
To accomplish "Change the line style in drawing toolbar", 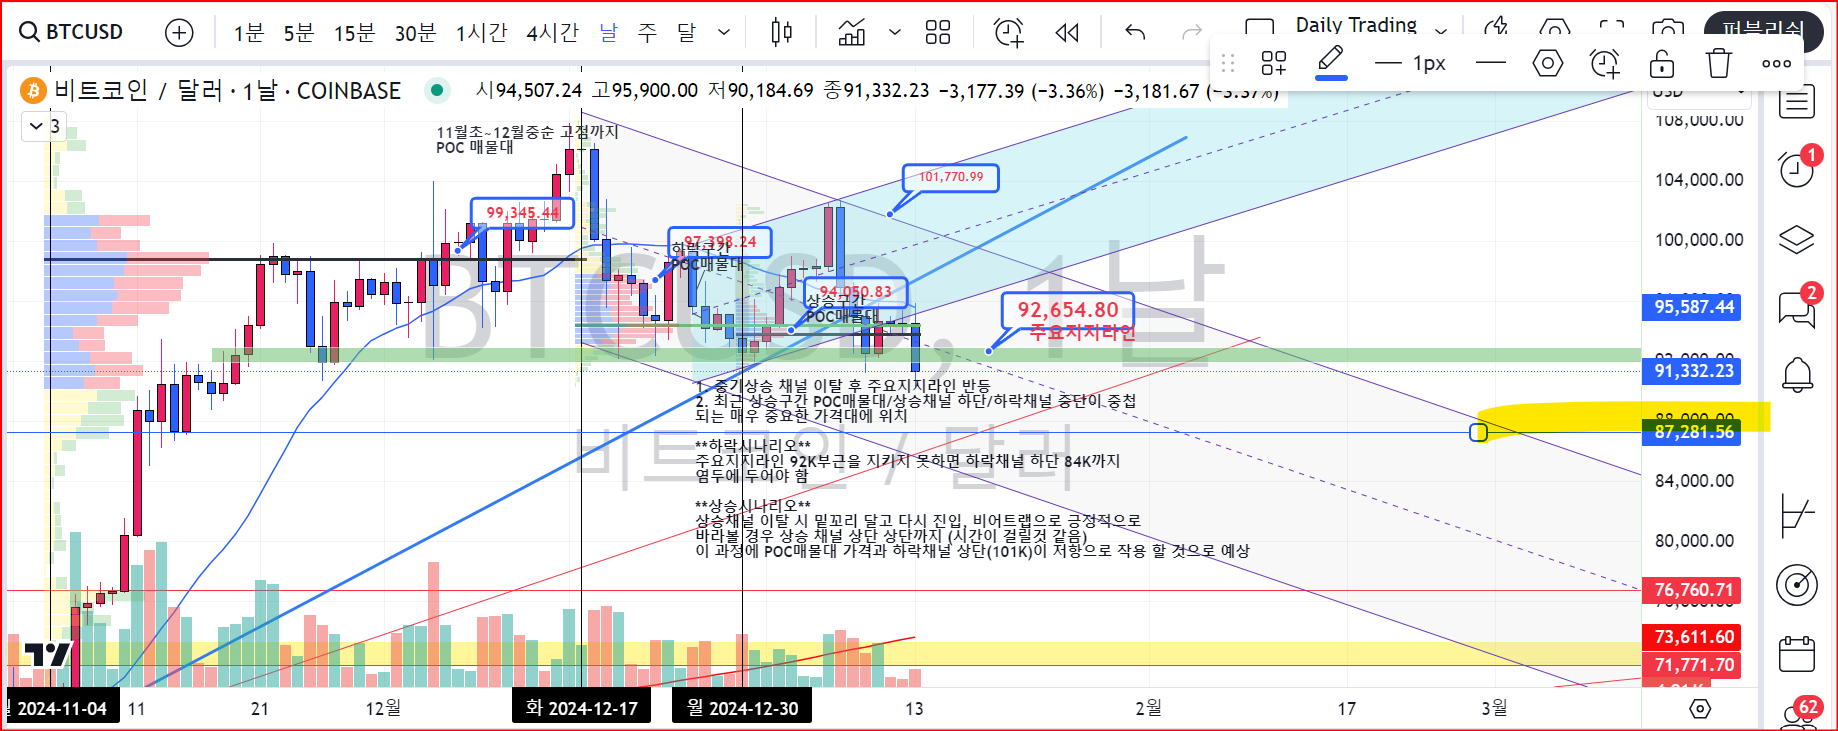I will [x=1490, y=64].
